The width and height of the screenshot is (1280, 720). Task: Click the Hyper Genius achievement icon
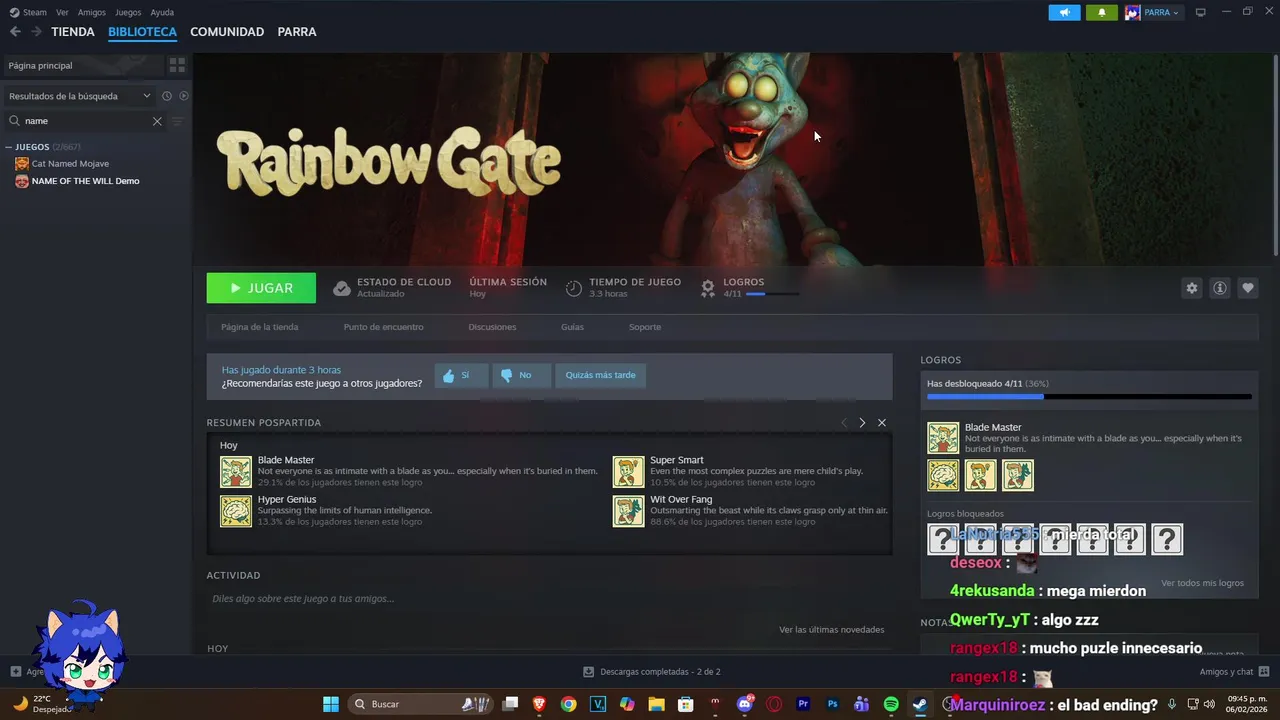236,511
